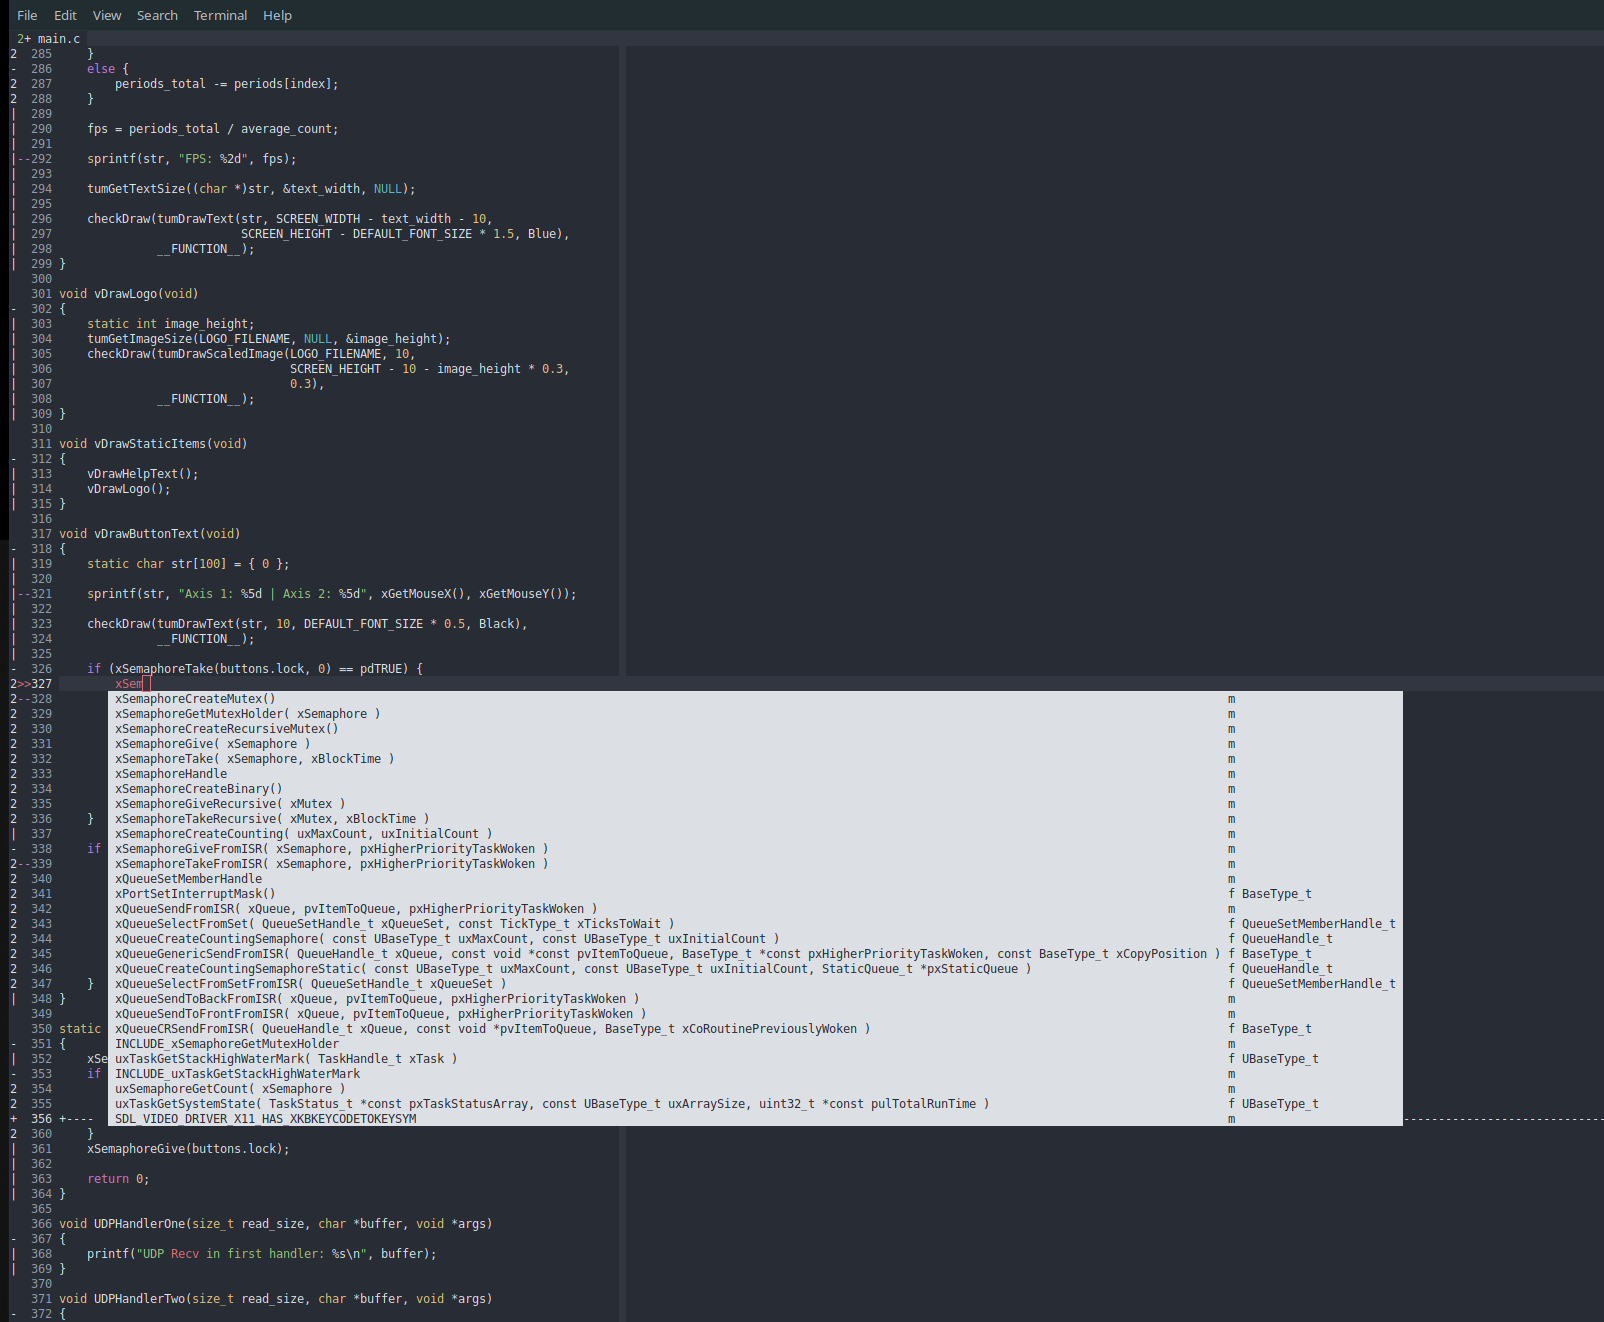1604x1322 pixels.
Task: Collapse the fold at line 302
Action: click(x=14, y=309)
